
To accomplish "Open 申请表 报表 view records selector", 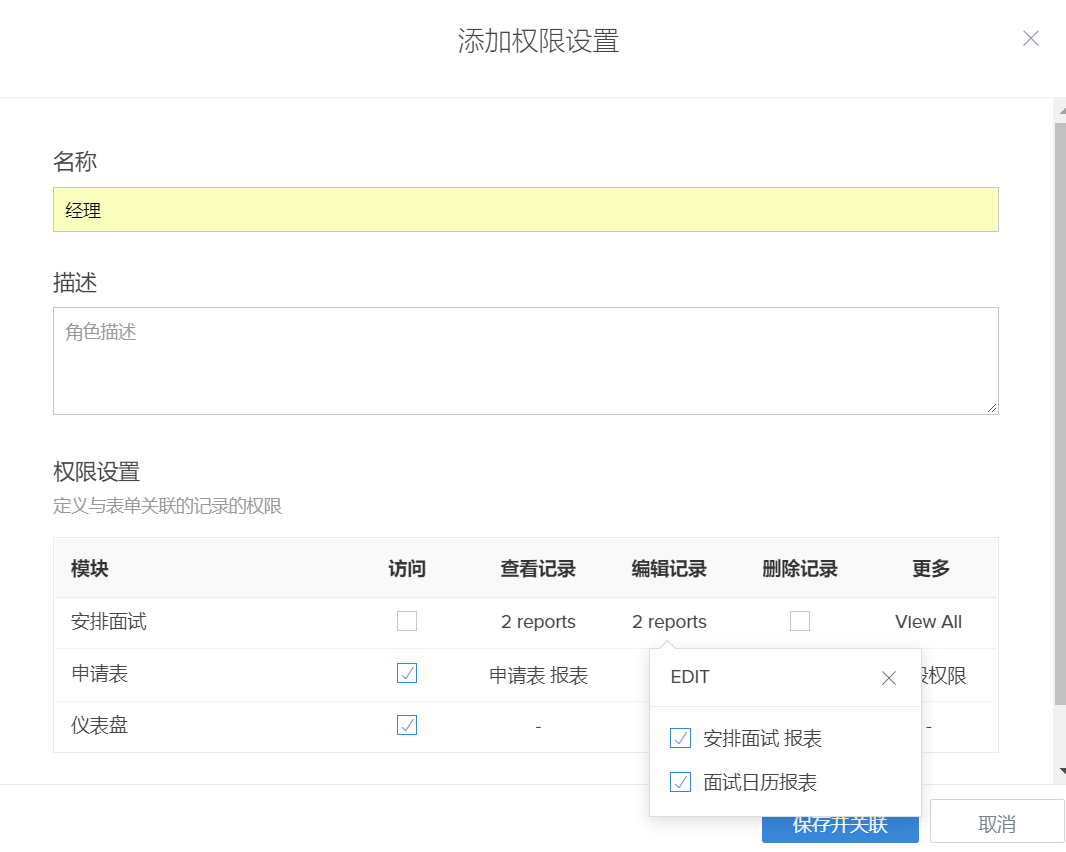I will pyautogui.click(x=538, y=676).
